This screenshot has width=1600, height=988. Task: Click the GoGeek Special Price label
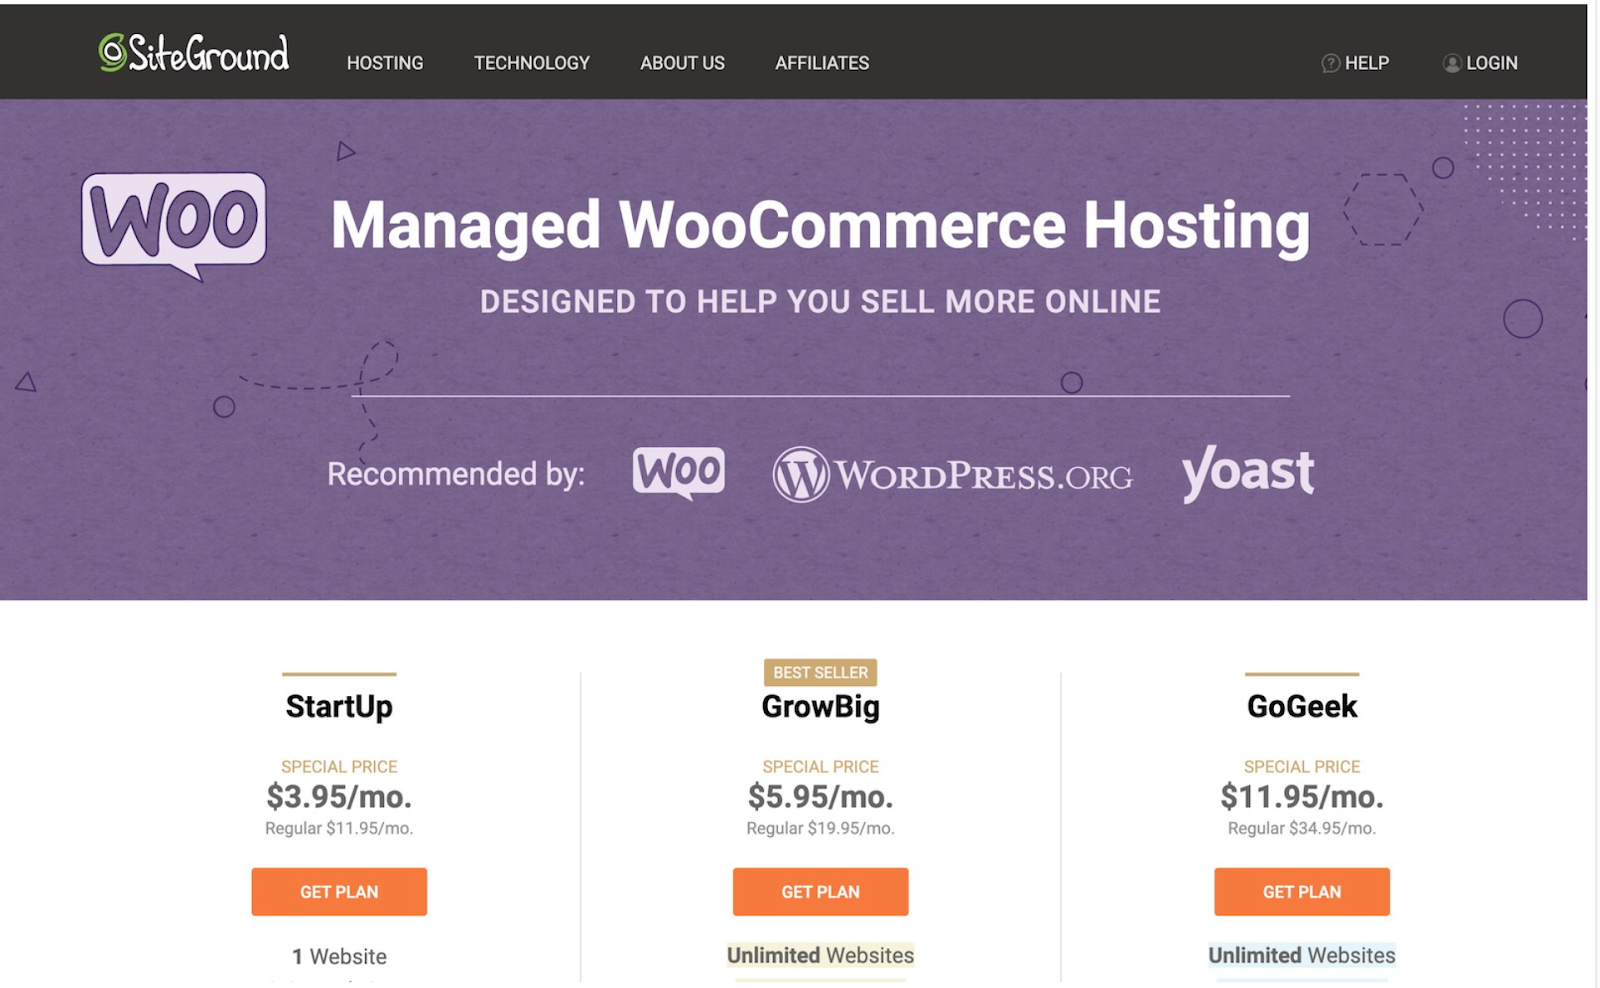(x=1302, y=767)
